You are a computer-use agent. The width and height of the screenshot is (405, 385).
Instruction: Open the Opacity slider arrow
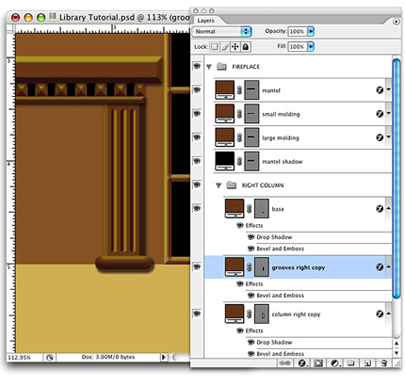(x=311, y=31)
